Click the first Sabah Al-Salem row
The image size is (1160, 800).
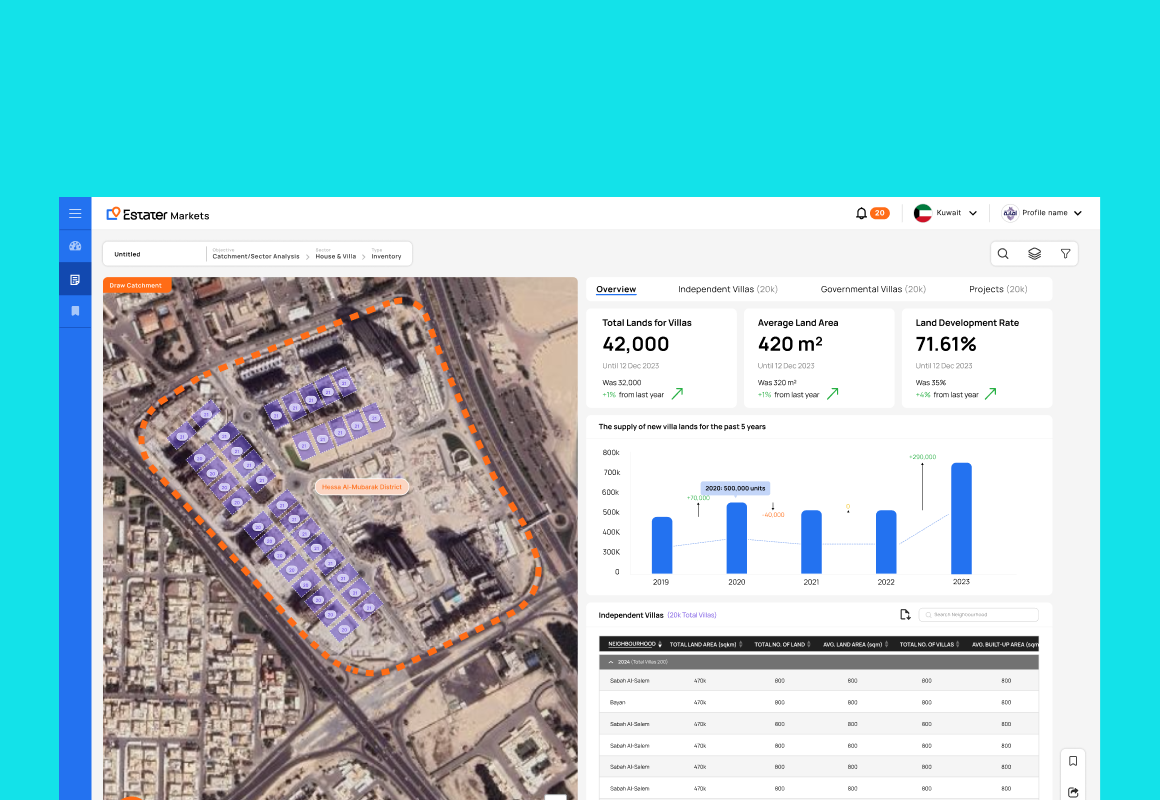[818, 681]
